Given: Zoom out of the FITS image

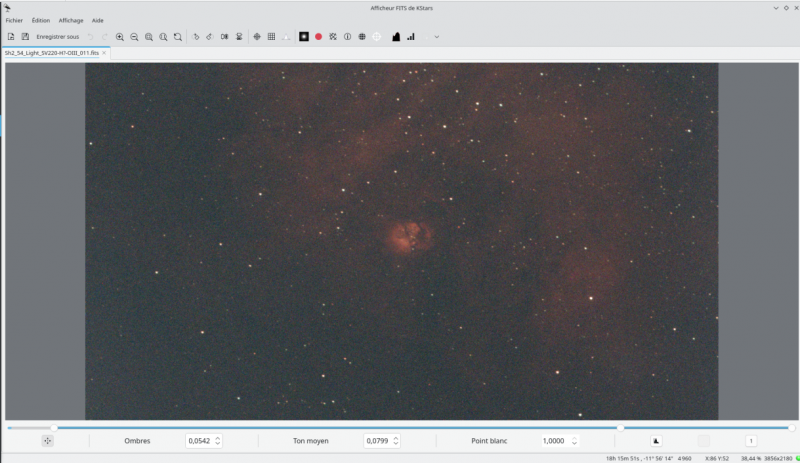Looking at the screenshot, I should pos(134,37).
